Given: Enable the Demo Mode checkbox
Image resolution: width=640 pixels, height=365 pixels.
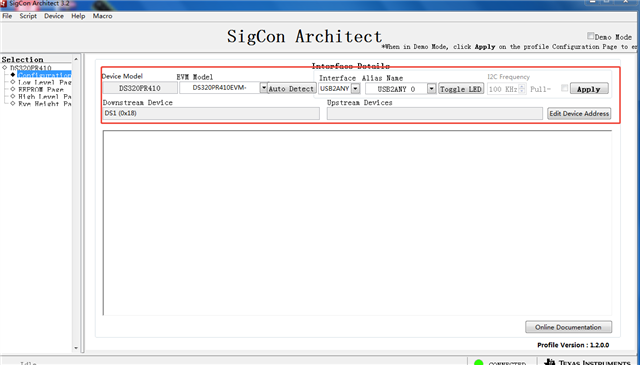Looking at the screenshot, I should (590, 36).
